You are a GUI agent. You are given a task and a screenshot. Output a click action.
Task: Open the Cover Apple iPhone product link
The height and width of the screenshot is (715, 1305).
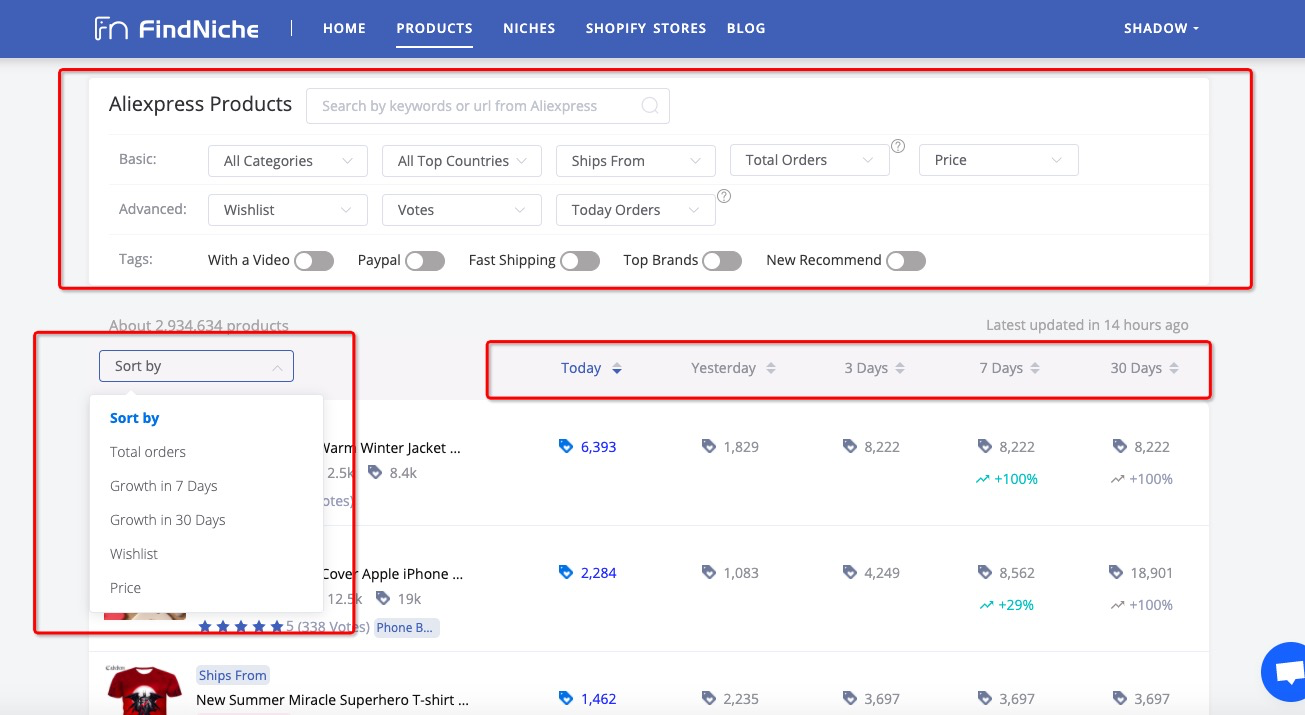point(392,574)
